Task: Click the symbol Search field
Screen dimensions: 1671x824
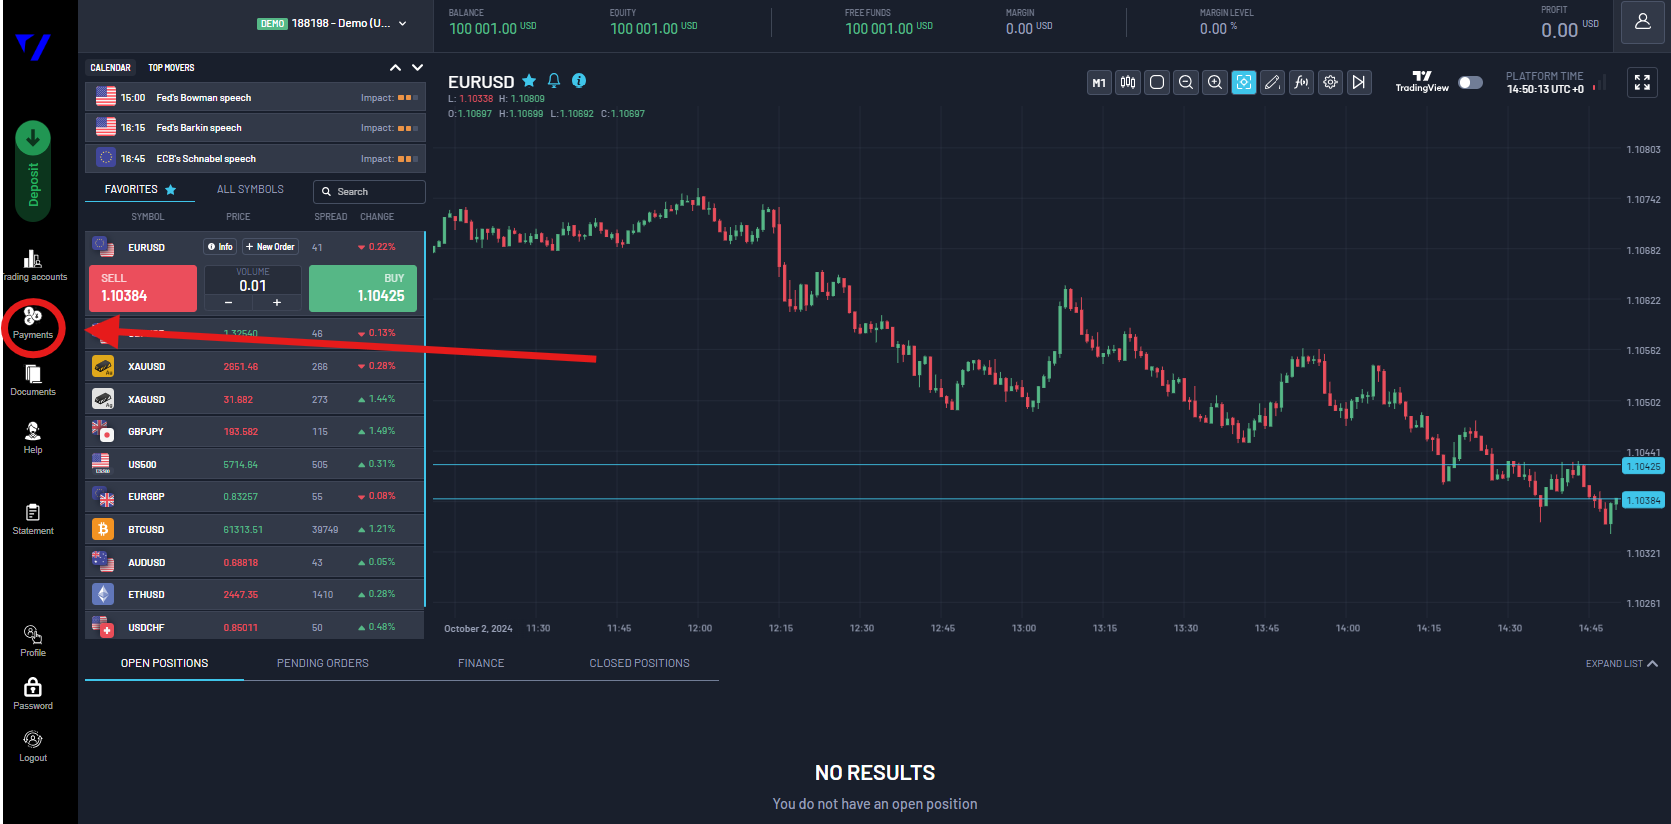Action: (369, 191)
